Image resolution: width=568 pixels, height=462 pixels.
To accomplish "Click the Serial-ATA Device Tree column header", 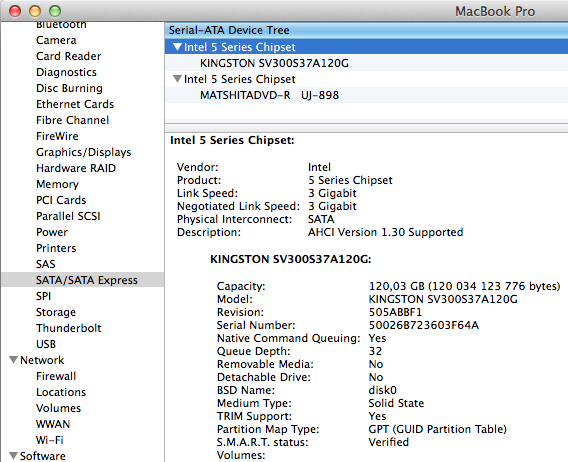I will coord(366,30).
